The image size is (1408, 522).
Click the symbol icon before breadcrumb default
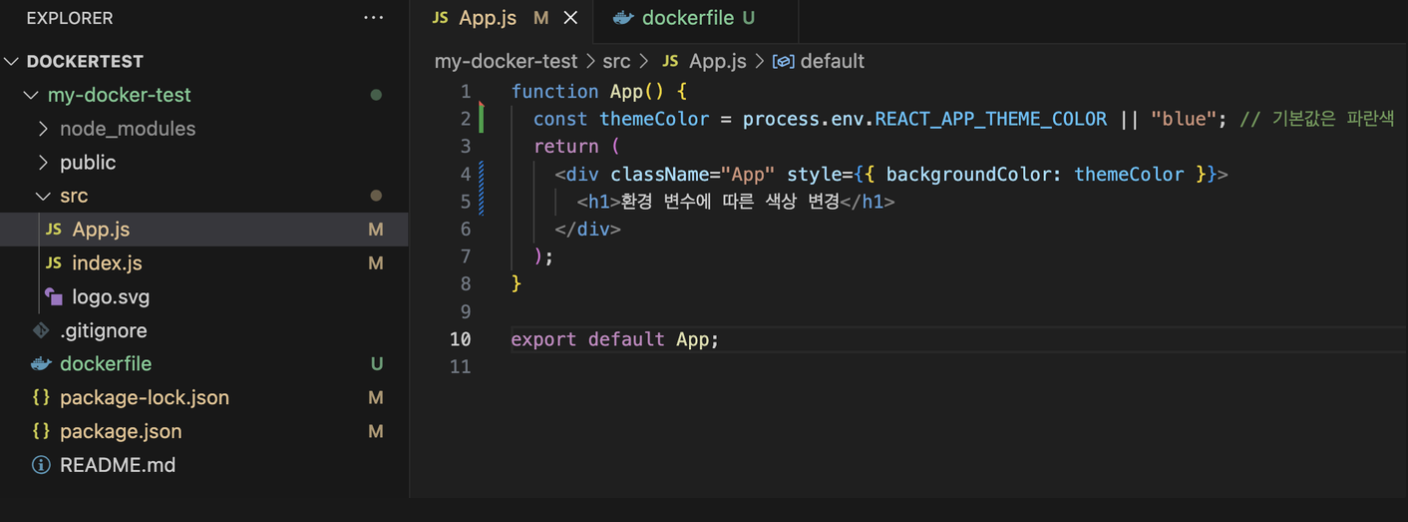[x=784, y=61]
